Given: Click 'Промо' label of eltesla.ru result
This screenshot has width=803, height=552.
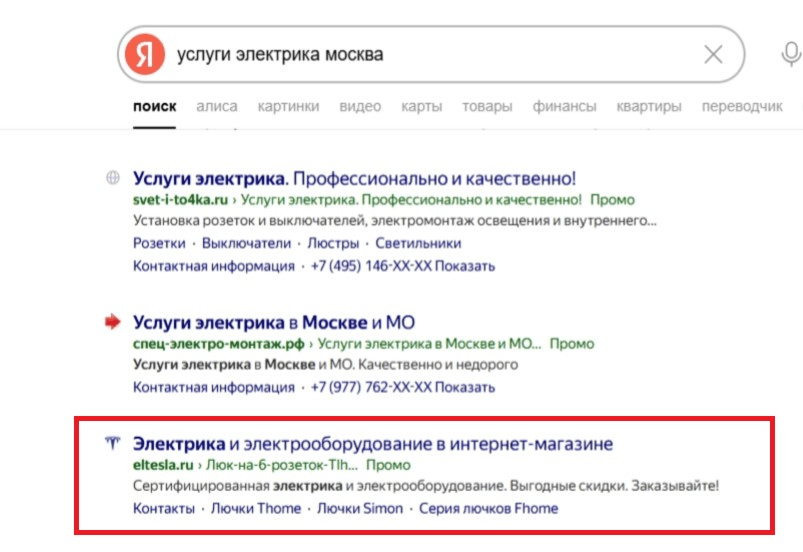Looking at the screenshot, I should click(388, 465).
